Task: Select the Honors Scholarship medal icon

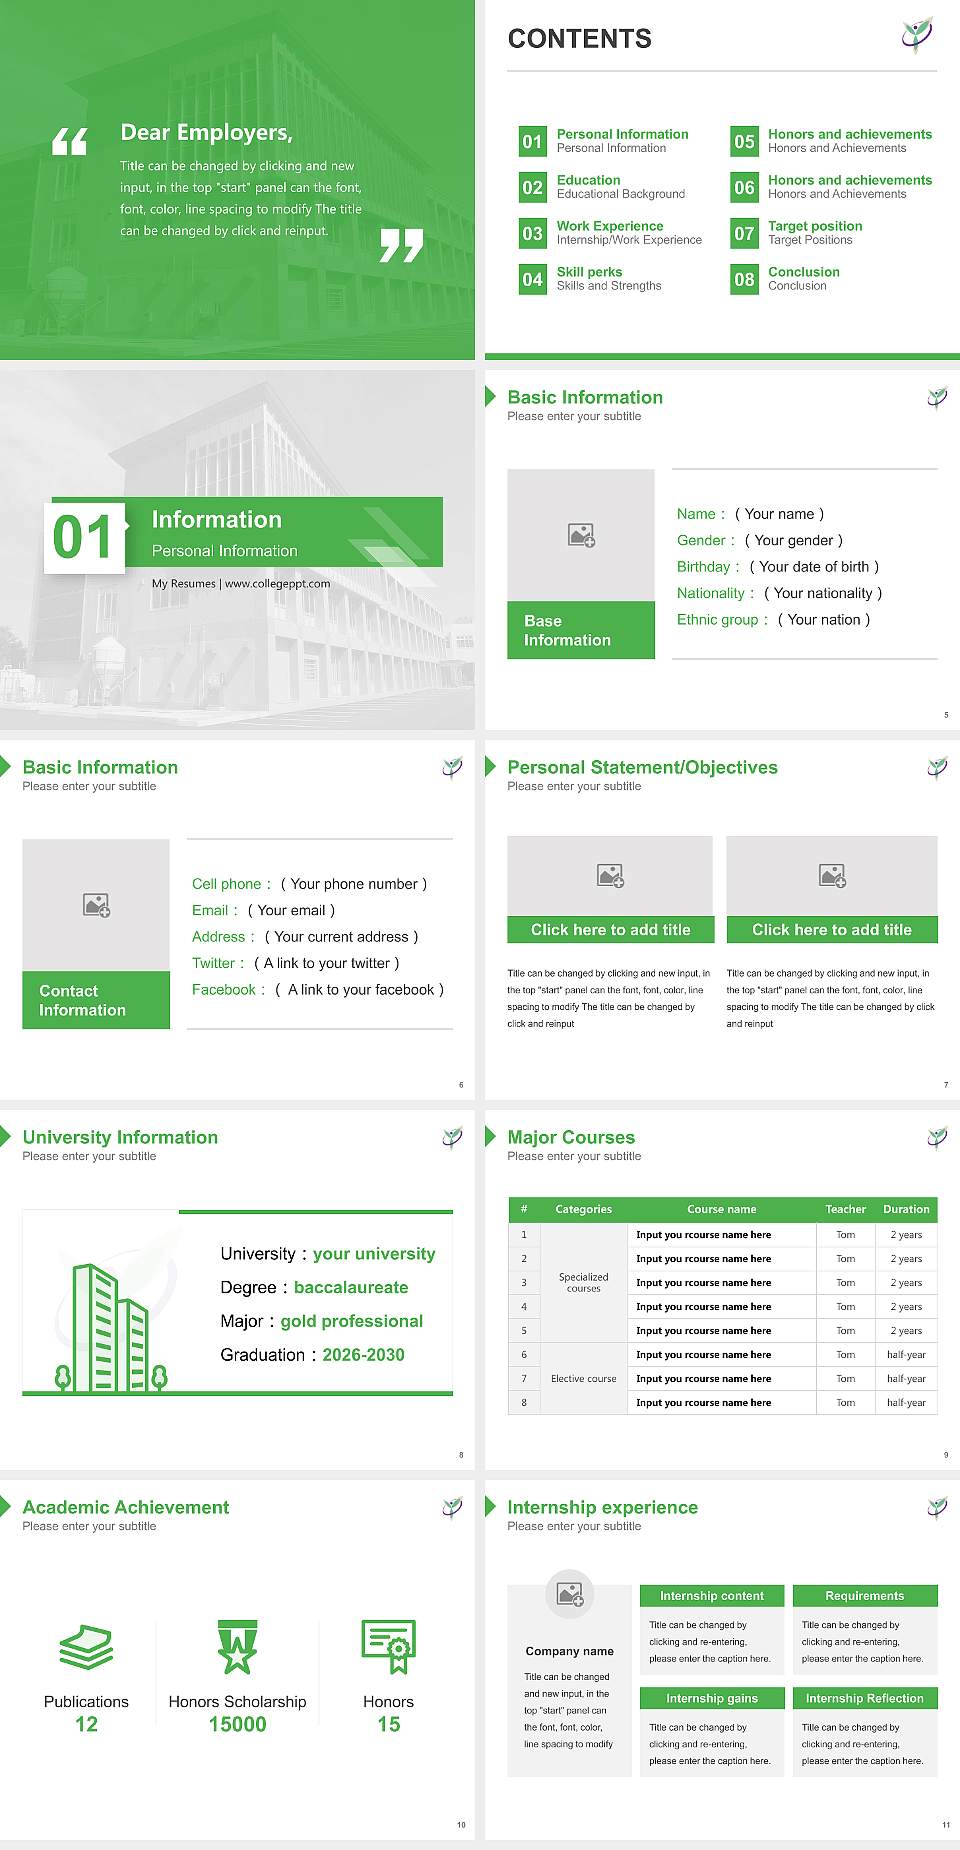Action: (x=237, y=1647)
